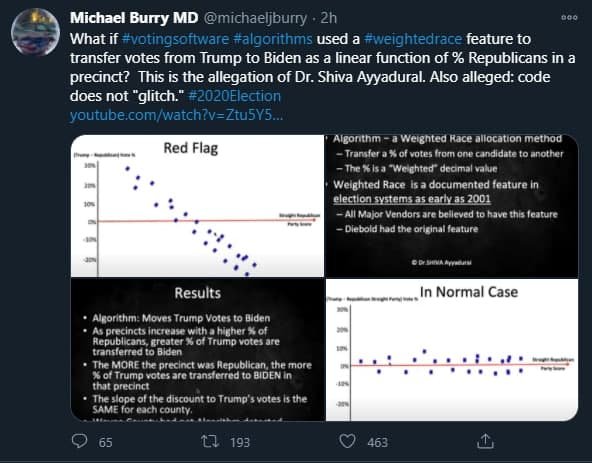View the Weighted Race algorithm slide image
This screenshot has width=592, height=463.
(x=452, y=206)
